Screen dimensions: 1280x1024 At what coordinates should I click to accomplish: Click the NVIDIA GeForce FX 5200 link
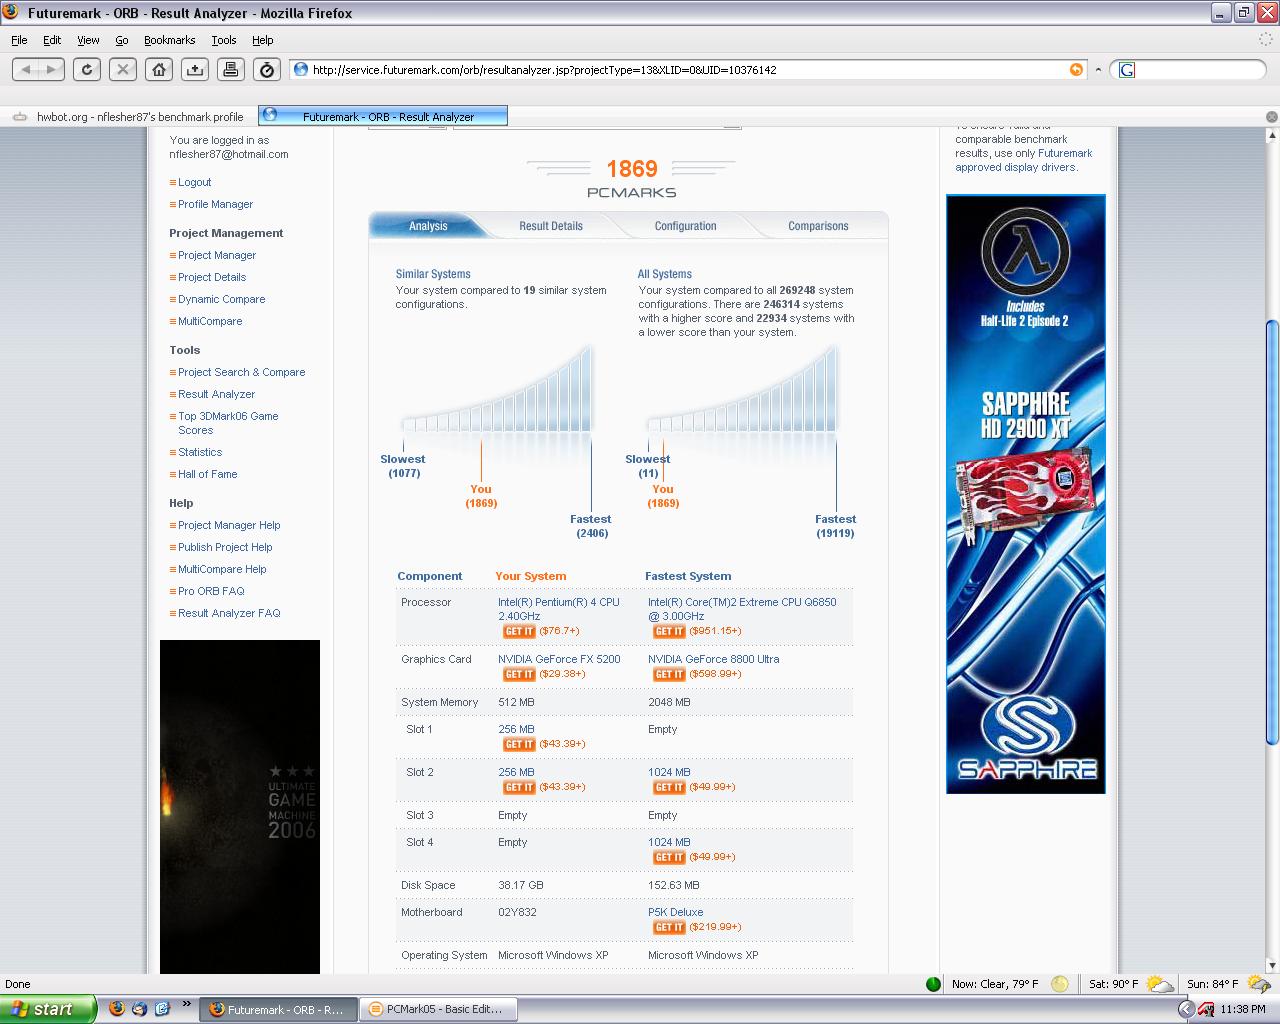(559, 659)
